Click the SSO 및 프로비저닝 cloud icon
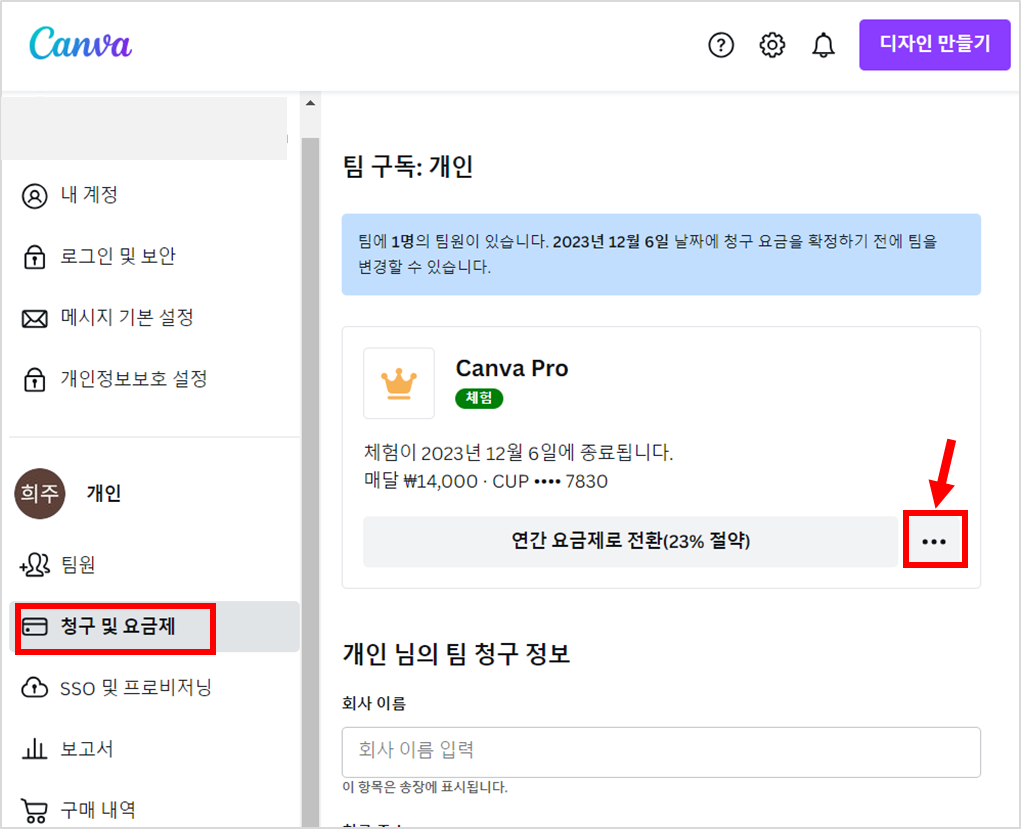The width and height of the screenshot is (1021, 829). click(x=35, y=688)
